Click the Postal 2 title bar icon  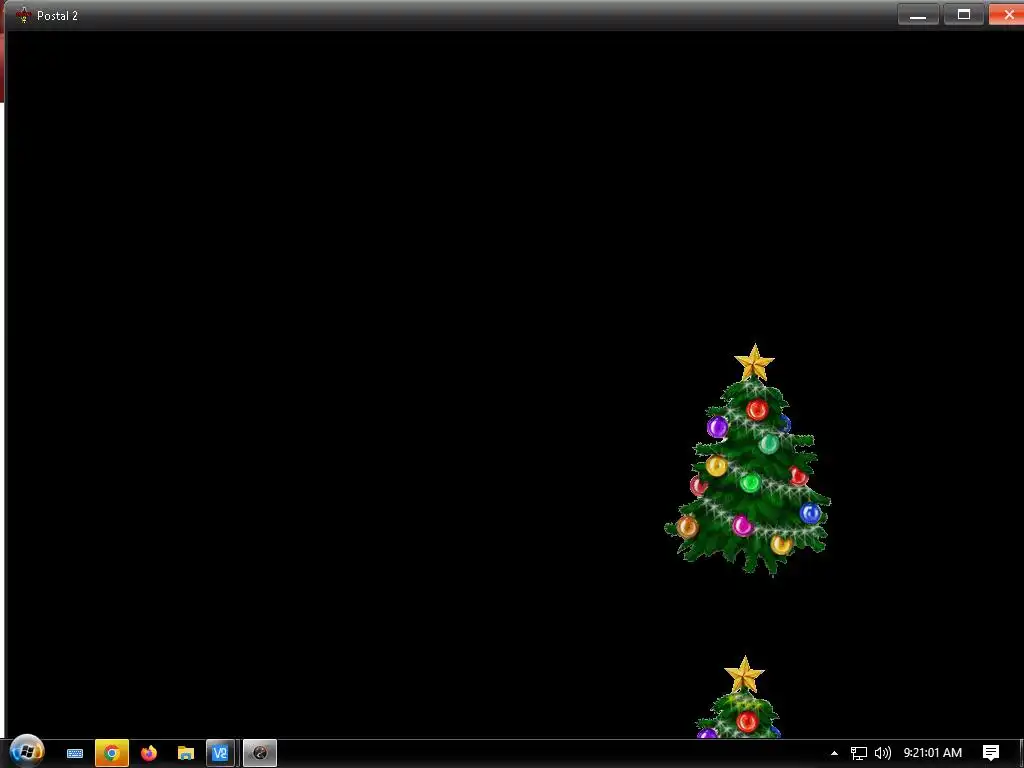24,15
